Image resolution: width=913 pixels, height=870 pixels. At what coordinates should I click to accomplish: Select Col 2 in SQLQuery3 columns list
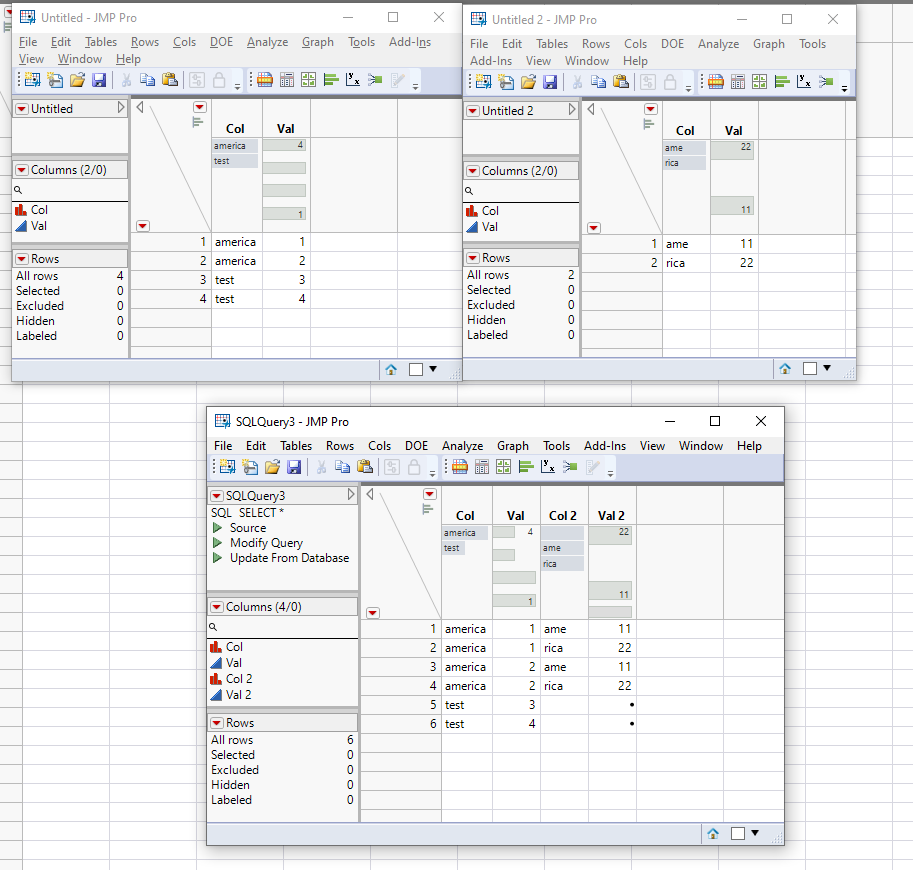(239, 678)
